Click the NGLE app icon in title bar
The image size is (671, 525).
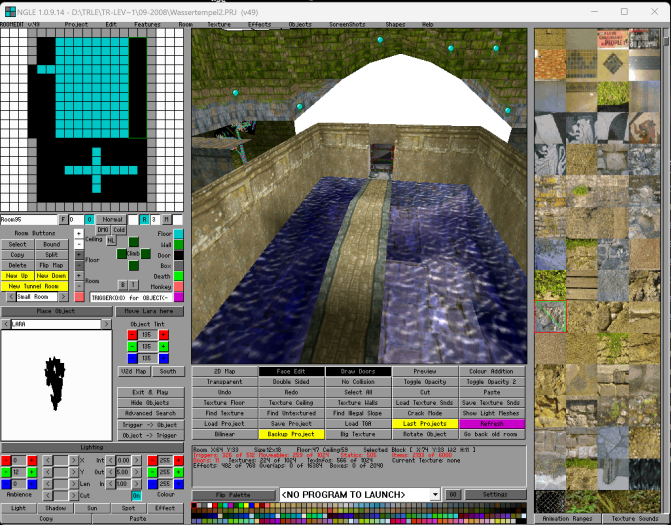[10, 12]
